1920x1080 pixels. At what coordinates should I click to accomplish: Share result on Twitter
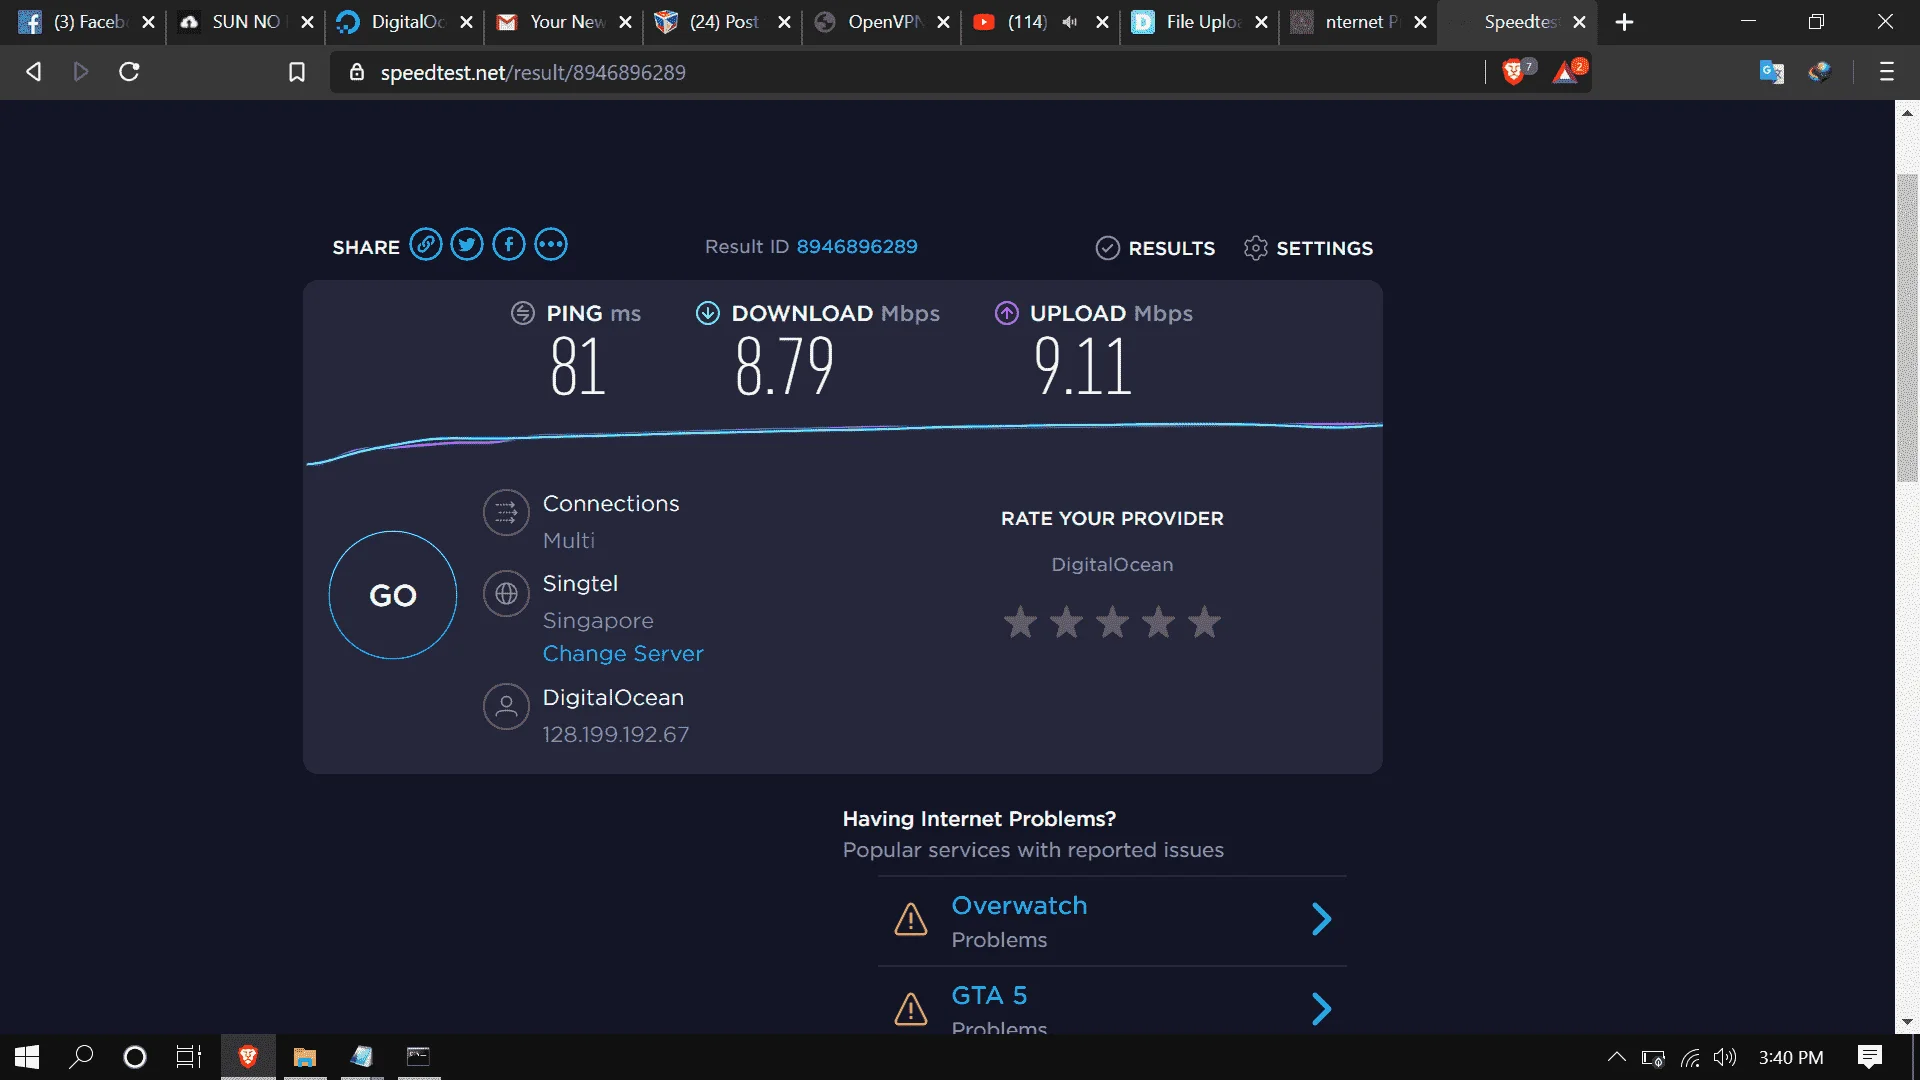point(467,245)
